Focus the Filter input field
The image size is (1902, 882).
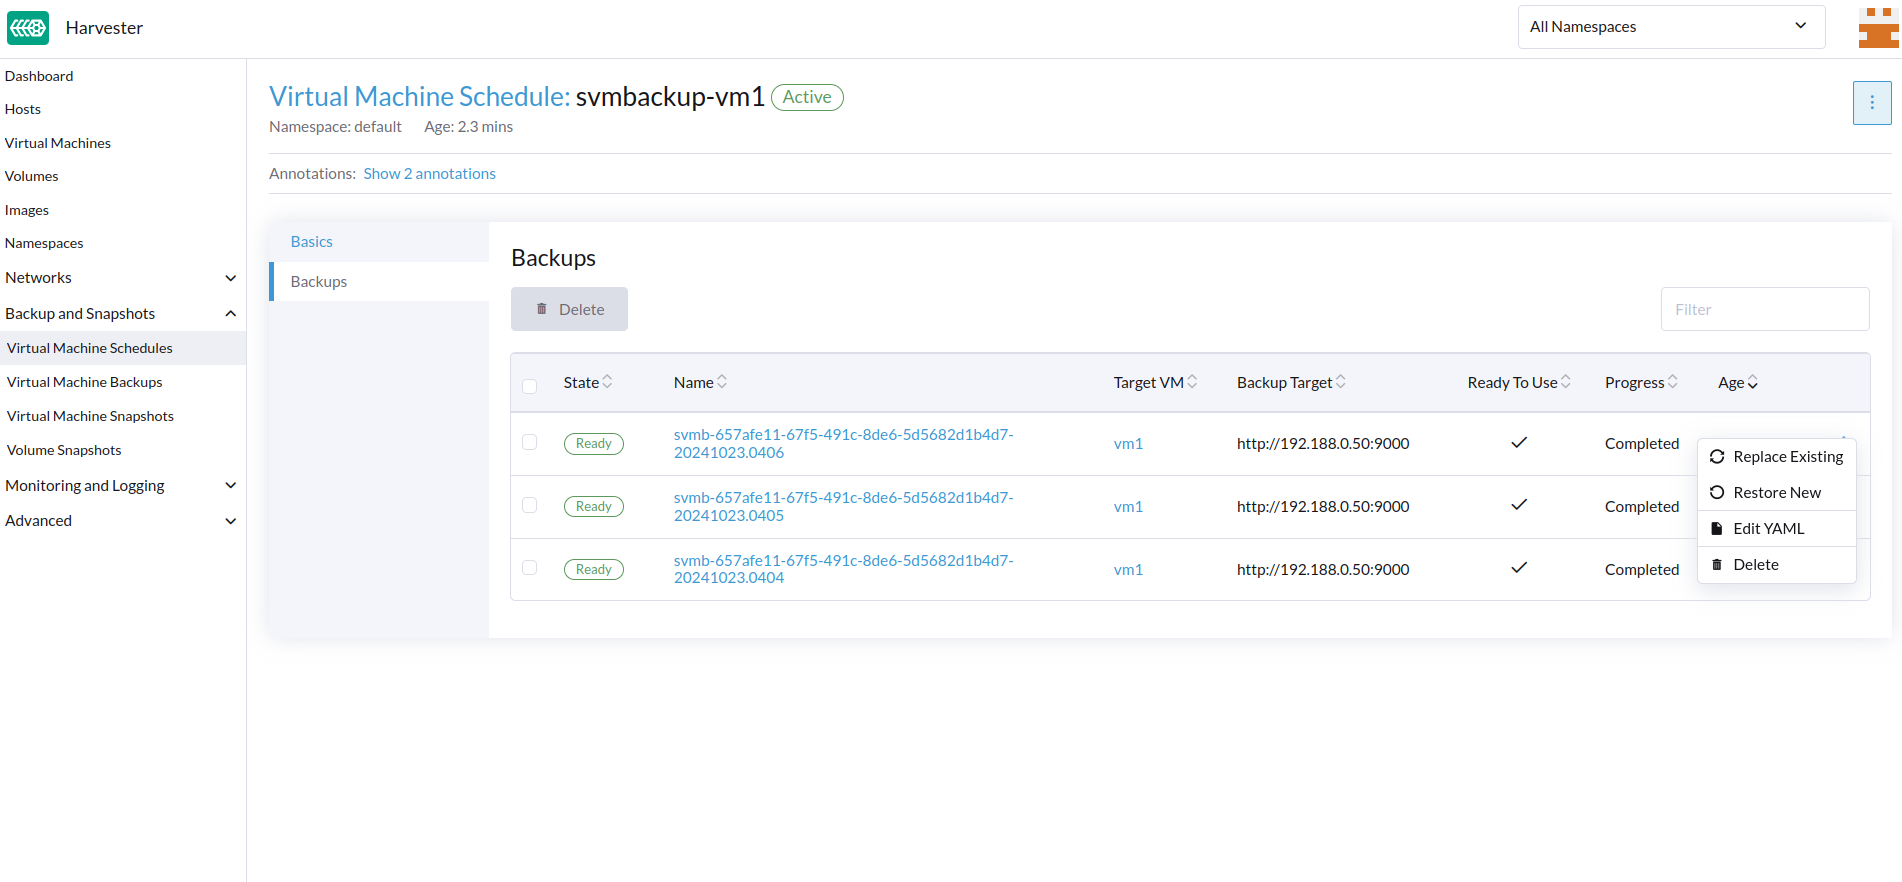[1764, 310]
